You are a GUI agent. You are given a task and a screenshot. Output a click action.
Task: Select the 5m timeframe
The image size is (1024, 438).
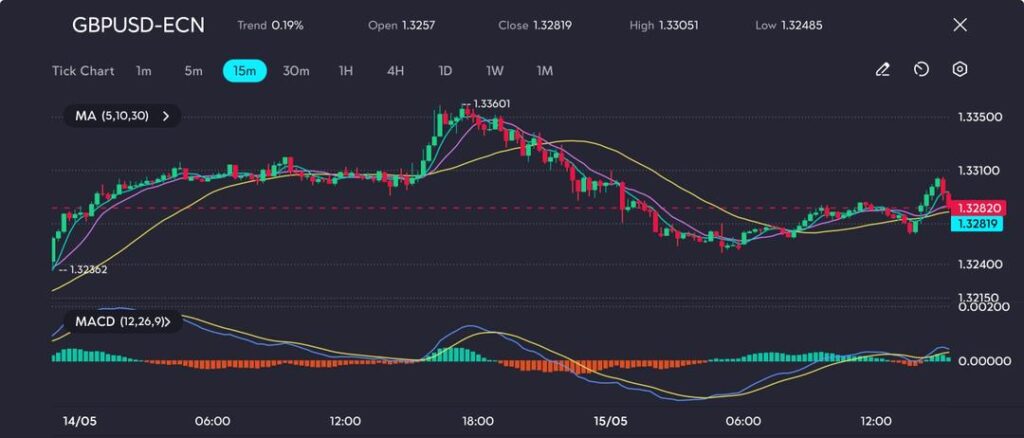click(193, 71)
